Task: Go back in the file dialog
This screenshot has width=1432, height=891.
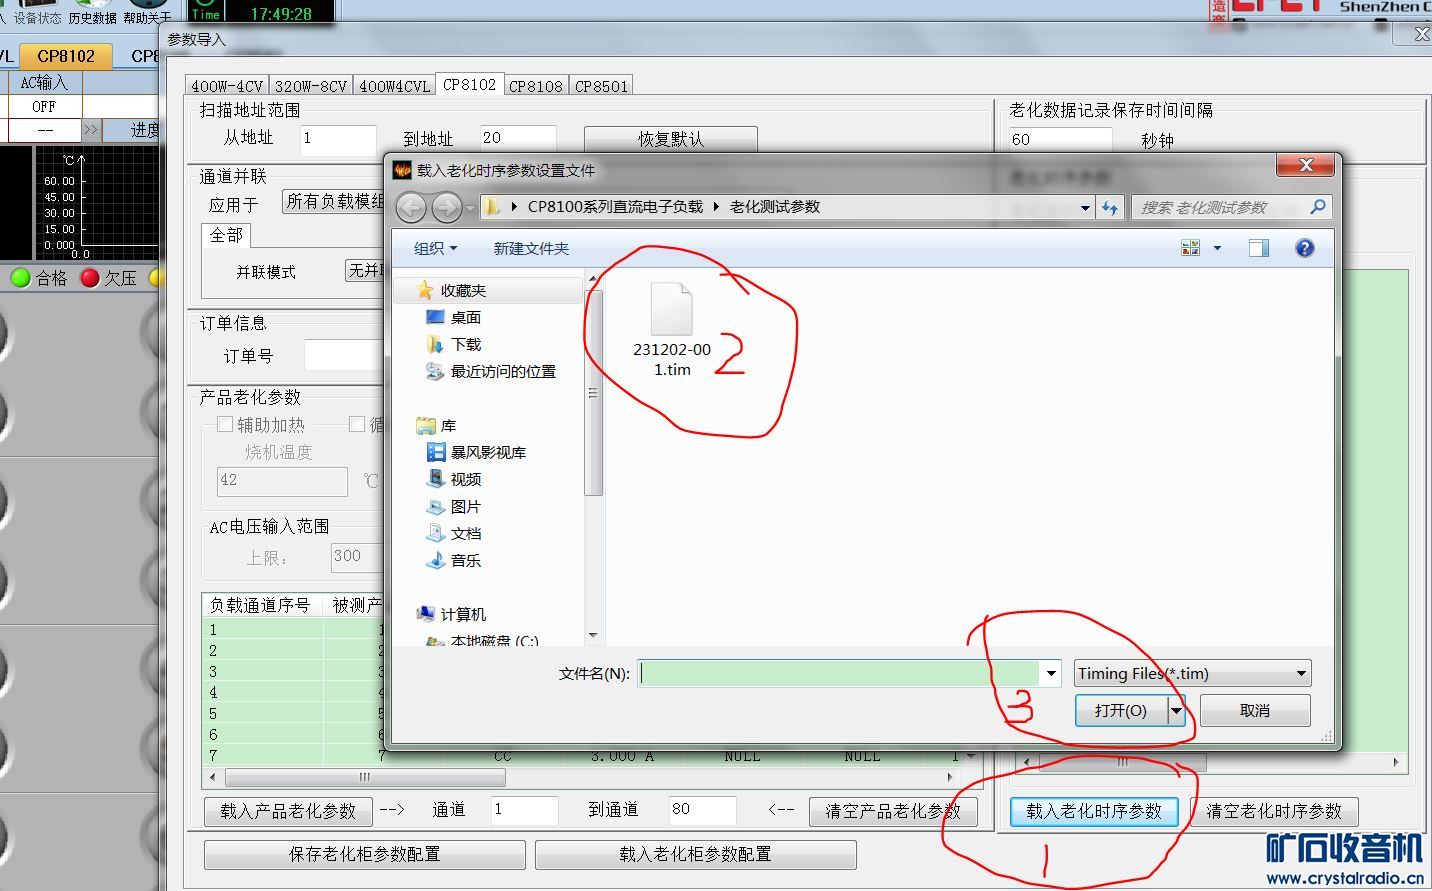Action: point(411,207)
